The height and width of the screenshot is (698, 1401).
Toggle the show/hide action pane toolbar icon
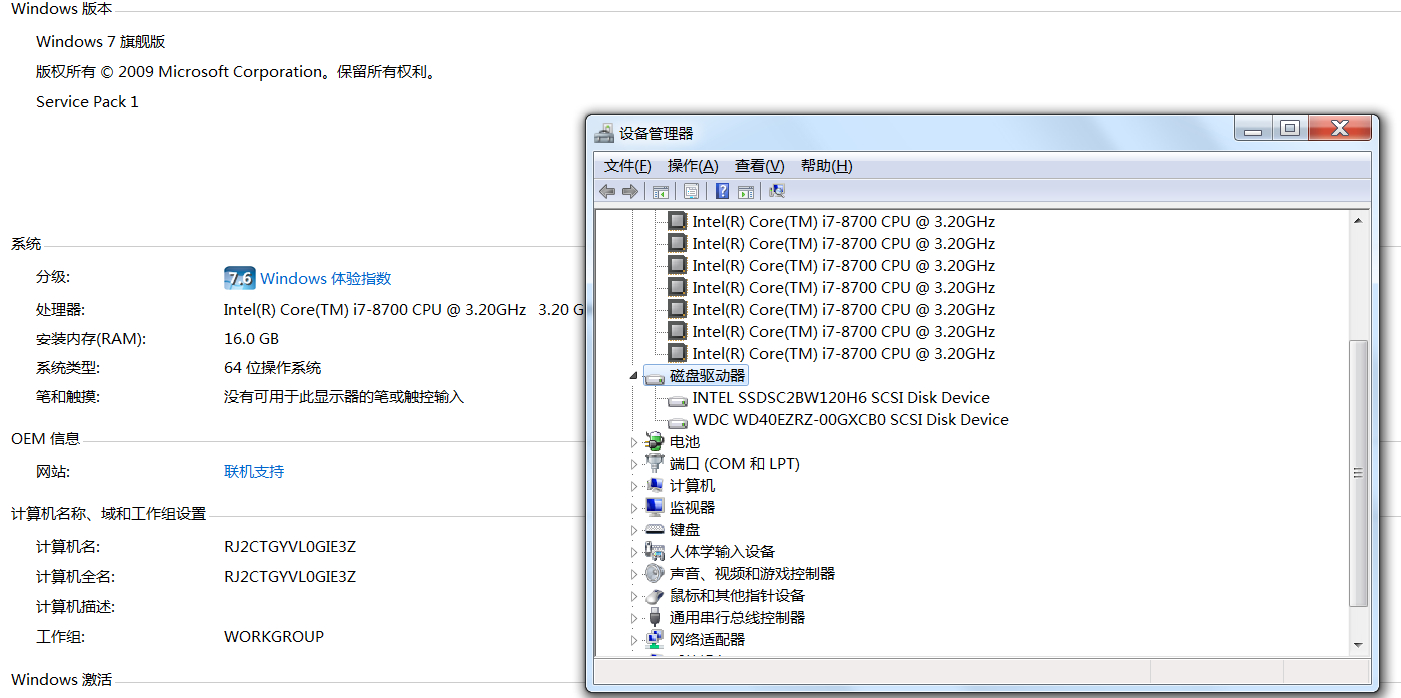point(745,191)
